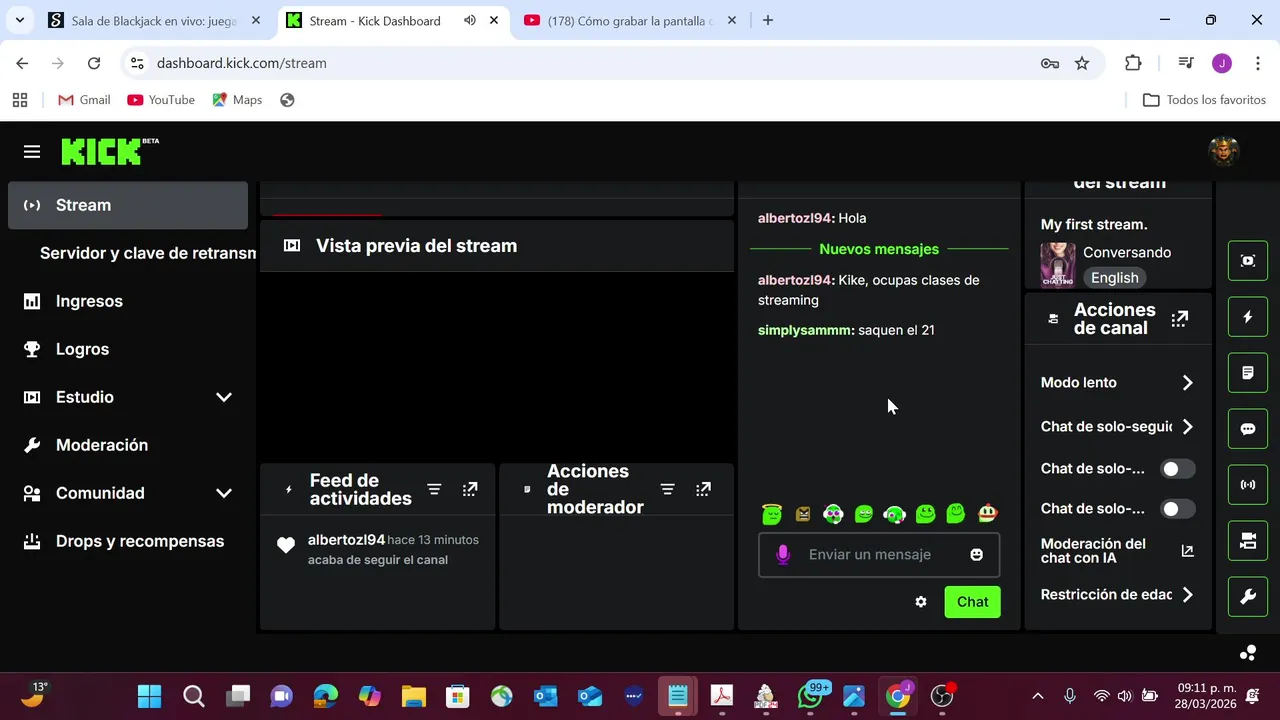Image resolution: width=1280 pixels, height=720 pixels.
Task: Click the English language tag
Action: (1114, 278)
